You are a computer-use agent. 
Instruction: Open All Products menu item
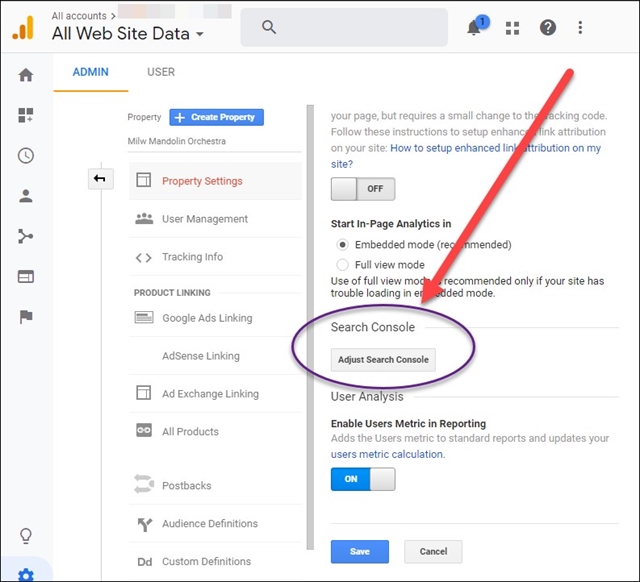[x=215, y=431]
